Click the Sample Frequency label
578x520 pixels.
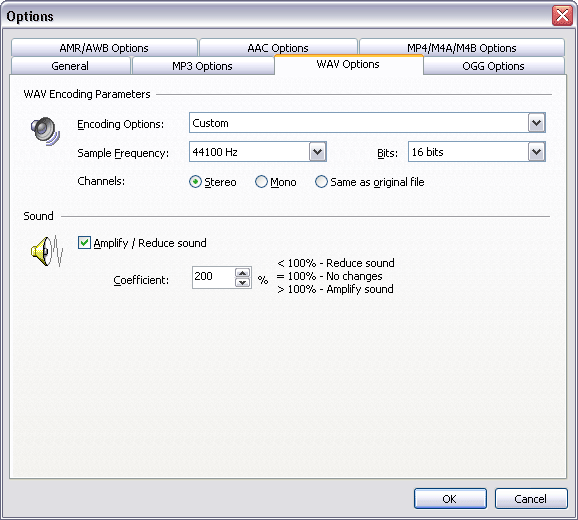point(123,153)
